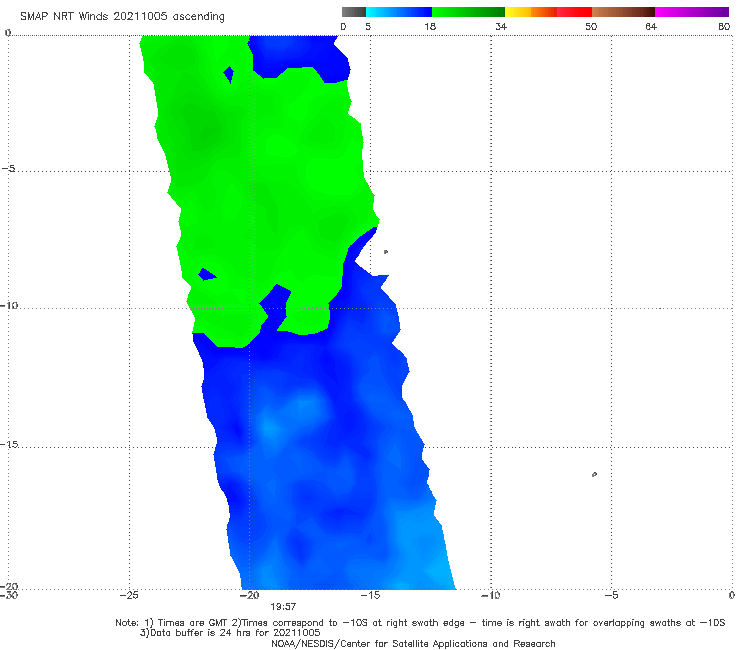The height and width of the screenshot is (650, 740).
Task: Click the color bar label '50'
Action: click(591, 27)
